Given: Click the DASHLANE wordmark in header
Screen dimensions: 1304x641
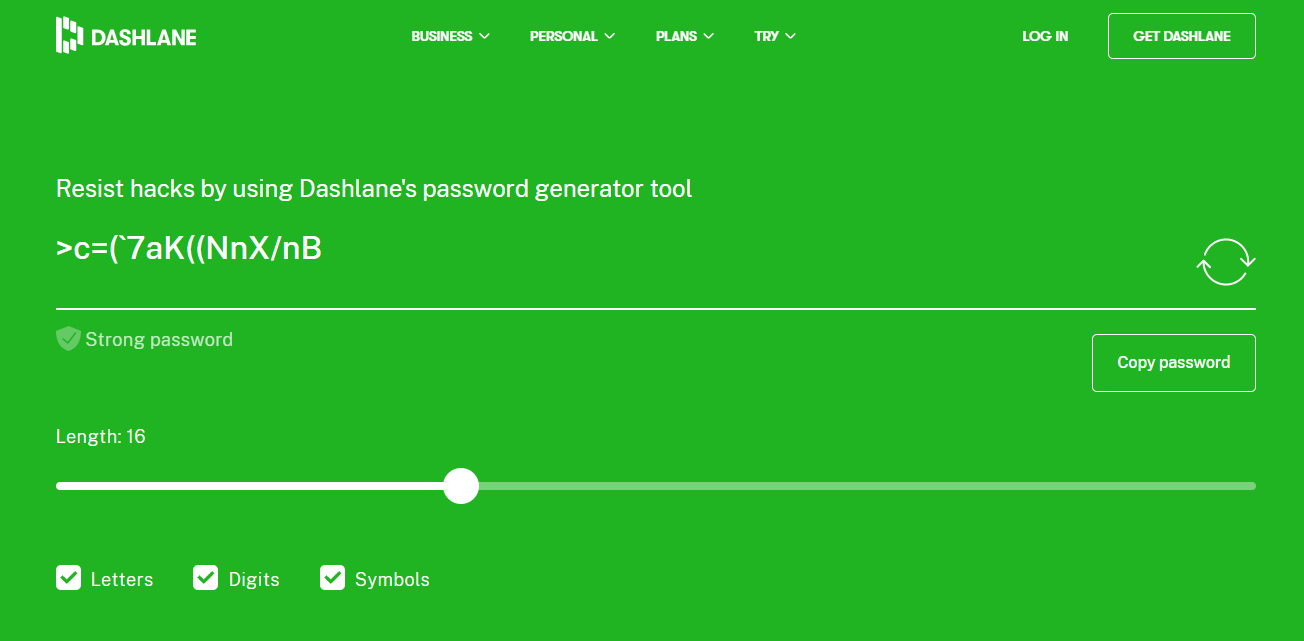Looking at the screenshot, I should point(144,38).
